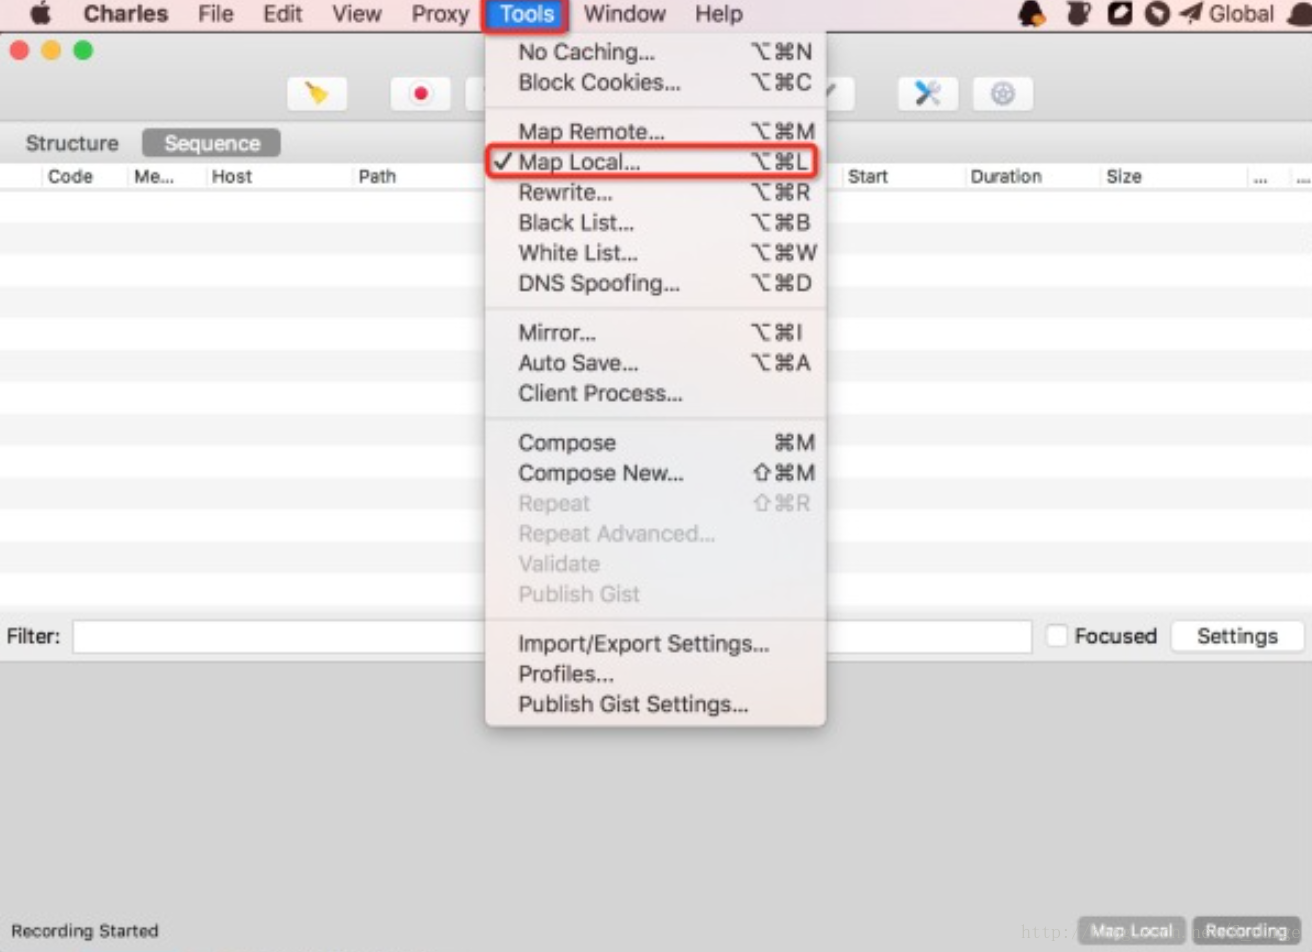This screenshot has height=952, width=1312.
Task: Click the Charles jug icon in the menu bar
Action: [1078, 14]
